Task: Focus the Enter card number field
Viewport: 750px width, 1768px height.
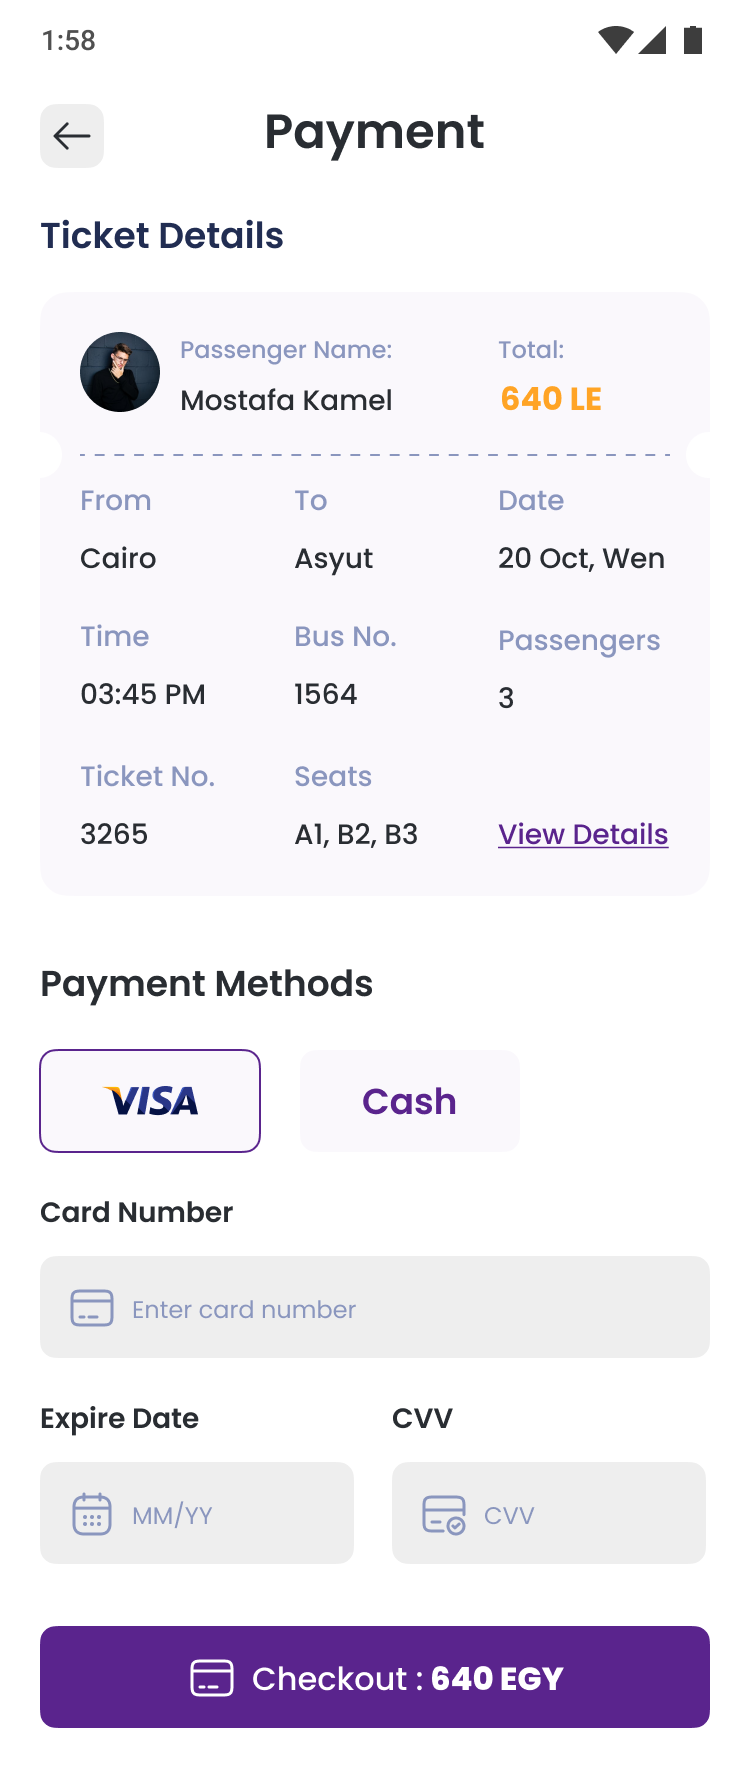Action: coord(400,1308)
